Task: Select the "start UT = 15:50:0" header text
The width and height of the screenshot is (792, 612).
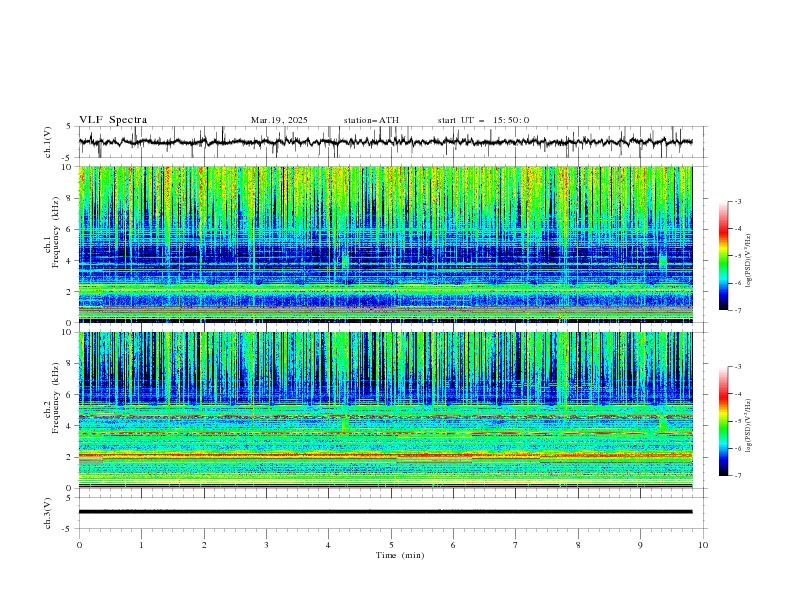Action: 483,120
